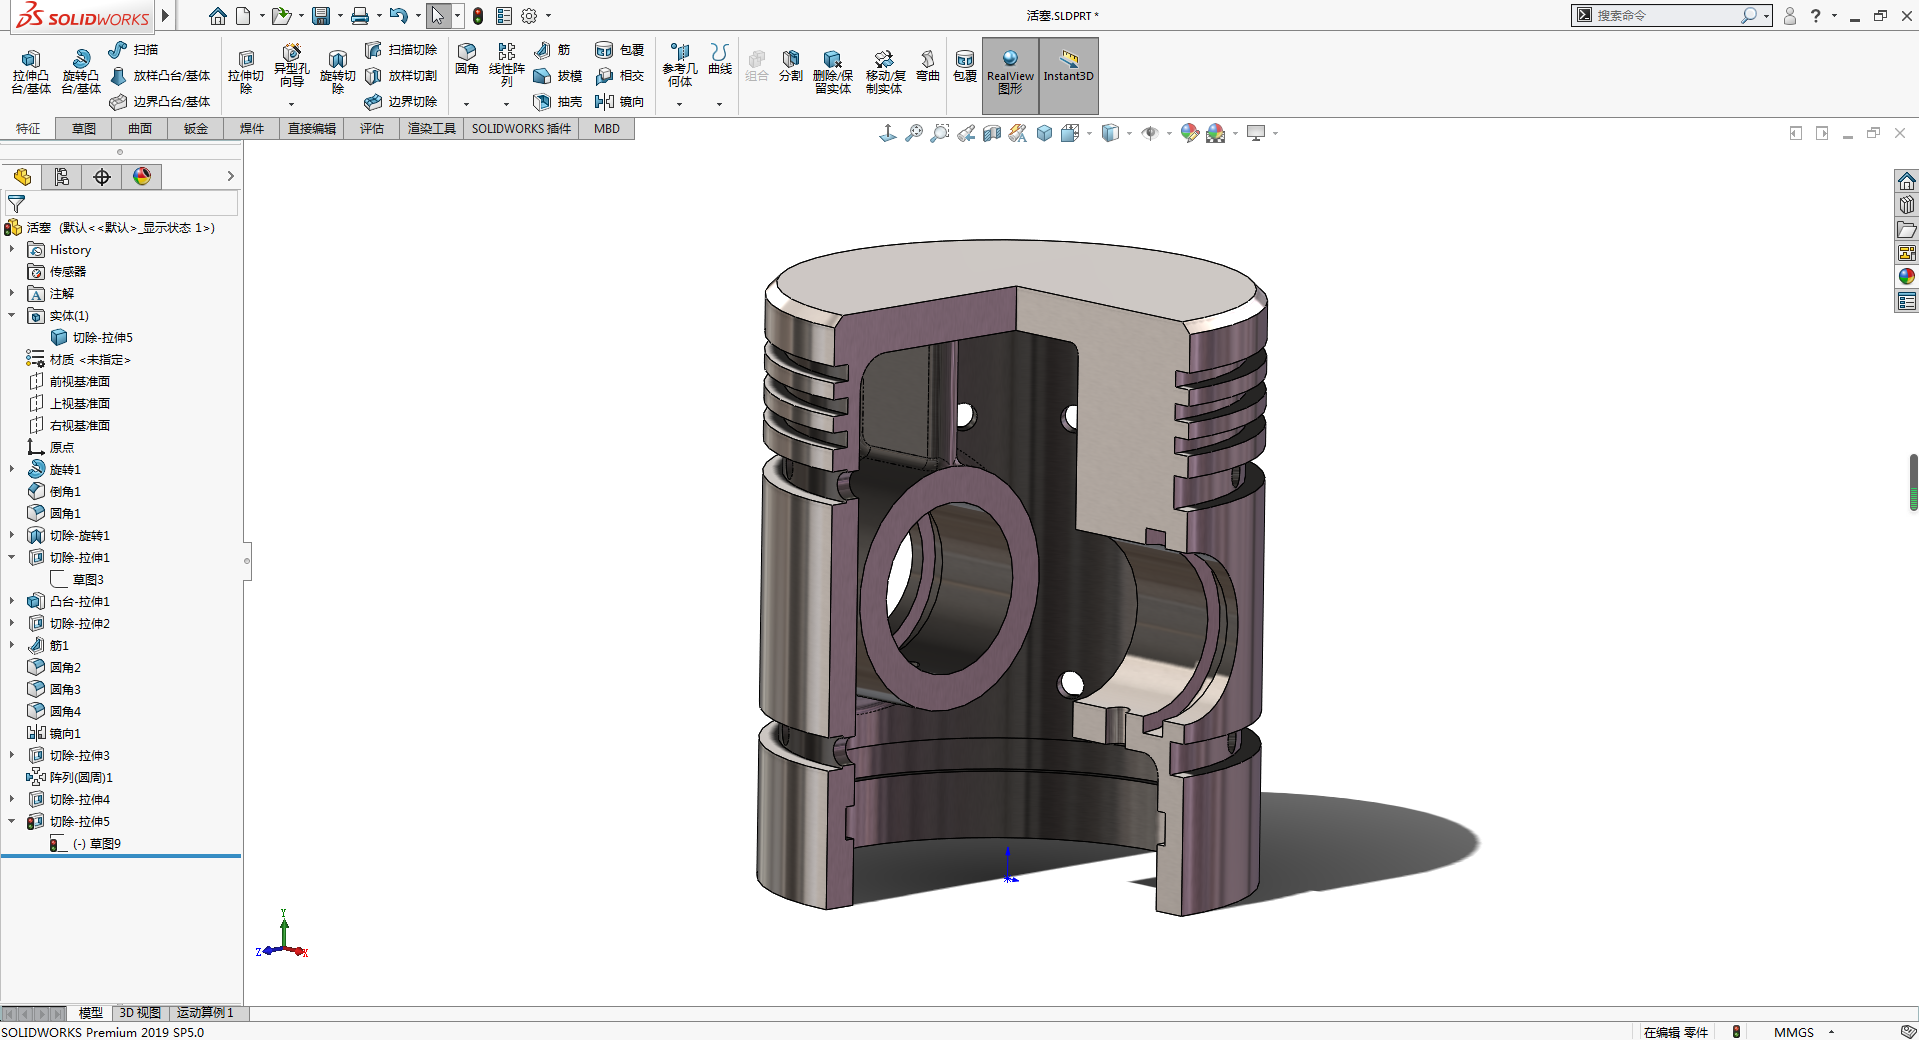1919x1040 pixels.
Task: Click the home icon in task pane
Action: pyautogui.click(x=1907, y=181)
